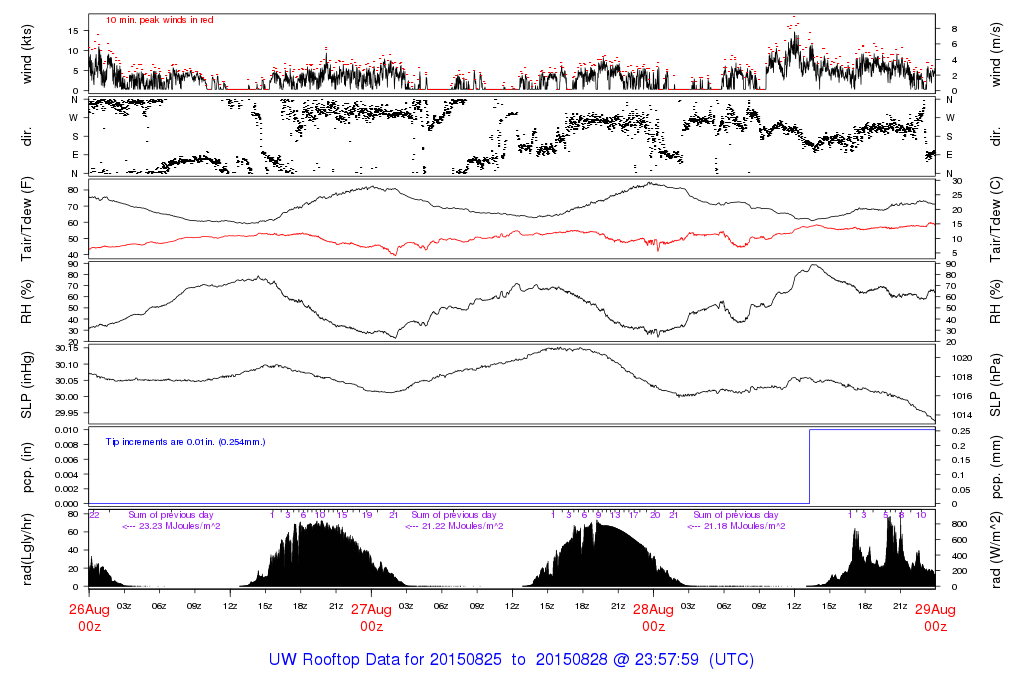Select the '29Aug' date label
Screen dimensions: 1024x700
coord(935,609)
